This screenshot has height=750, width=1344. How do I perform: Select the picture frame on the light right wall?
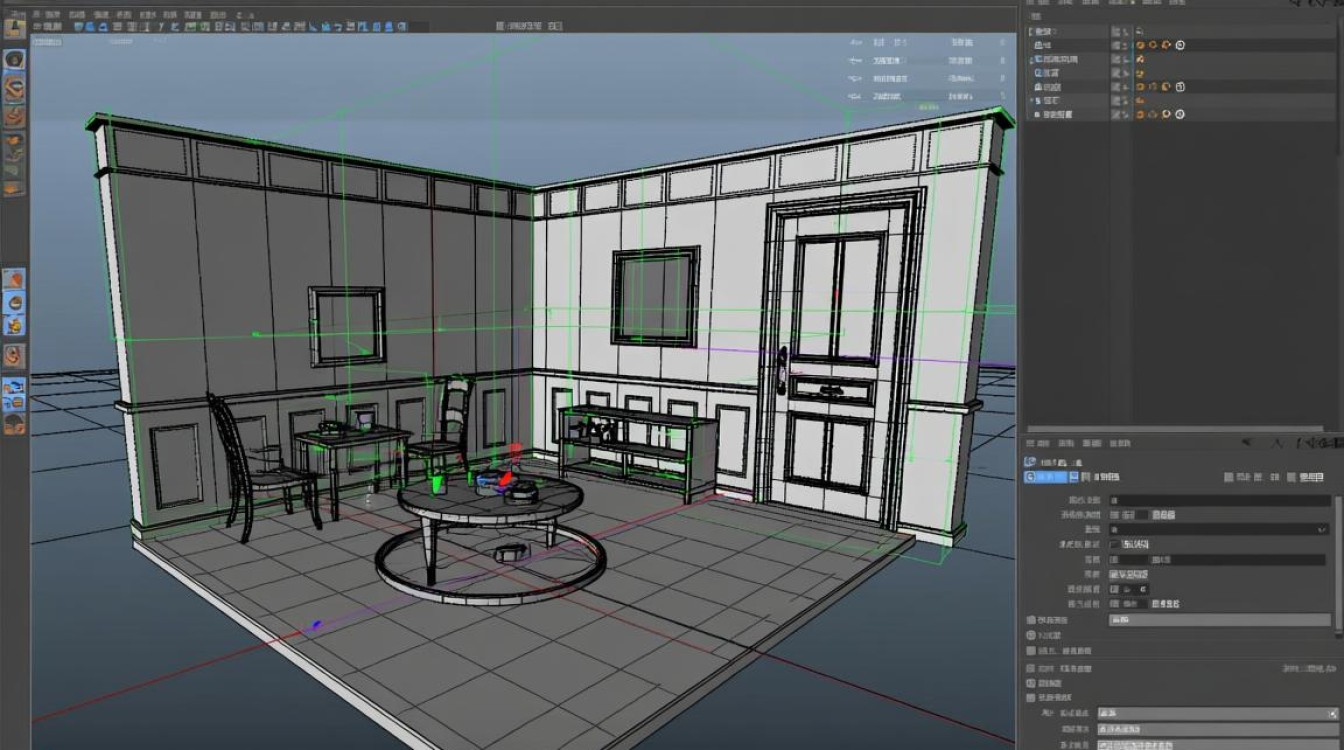coord(655,297)
